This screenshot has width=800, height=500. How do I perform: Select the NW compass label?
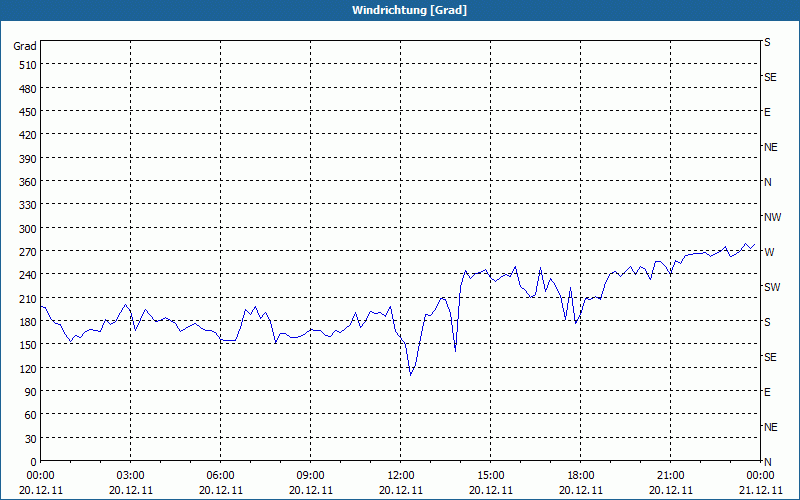(772, 217)
